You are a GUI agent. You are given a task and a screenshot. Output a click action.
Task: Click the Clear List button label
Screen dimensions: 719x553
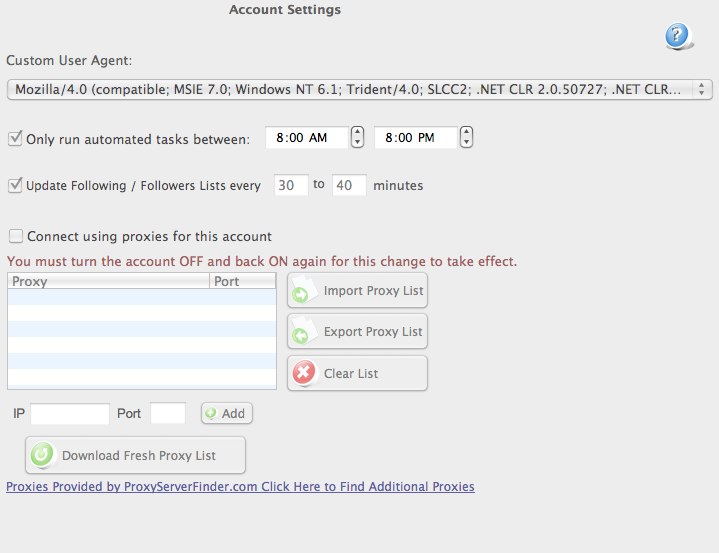(351, 373)
